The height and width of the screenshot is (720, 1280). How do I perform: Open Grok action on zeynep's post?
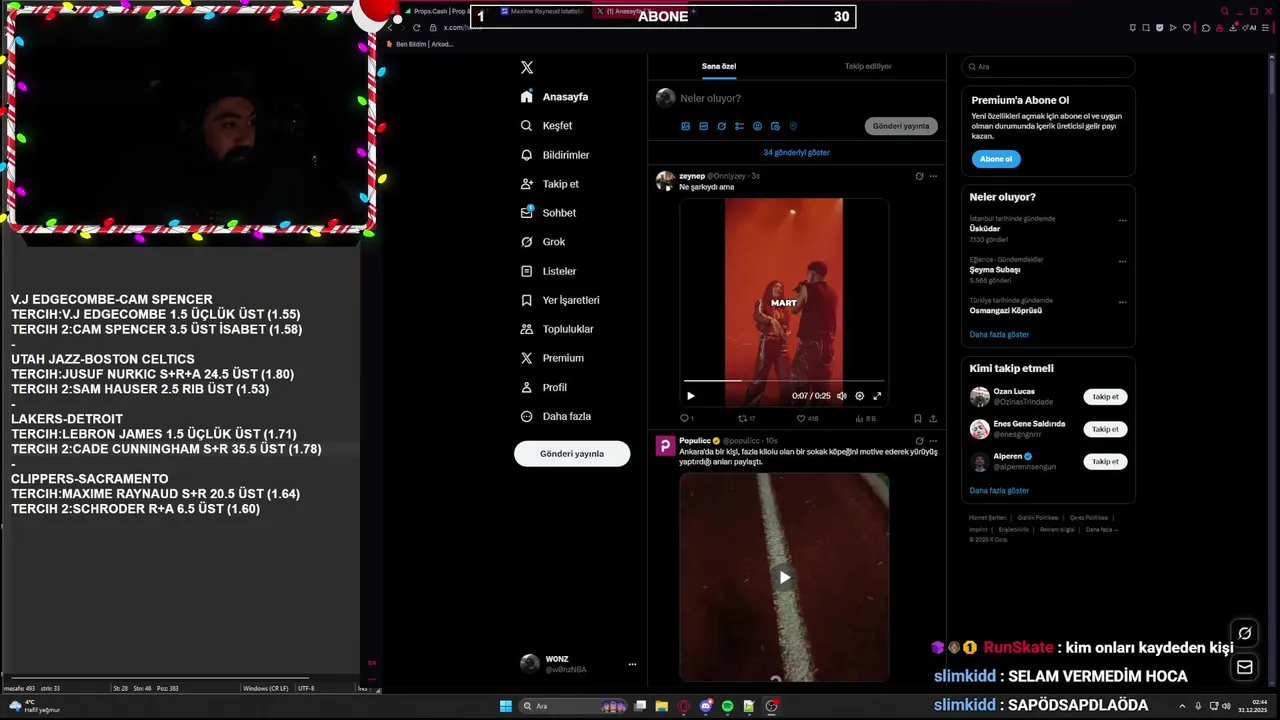point(919,176)
